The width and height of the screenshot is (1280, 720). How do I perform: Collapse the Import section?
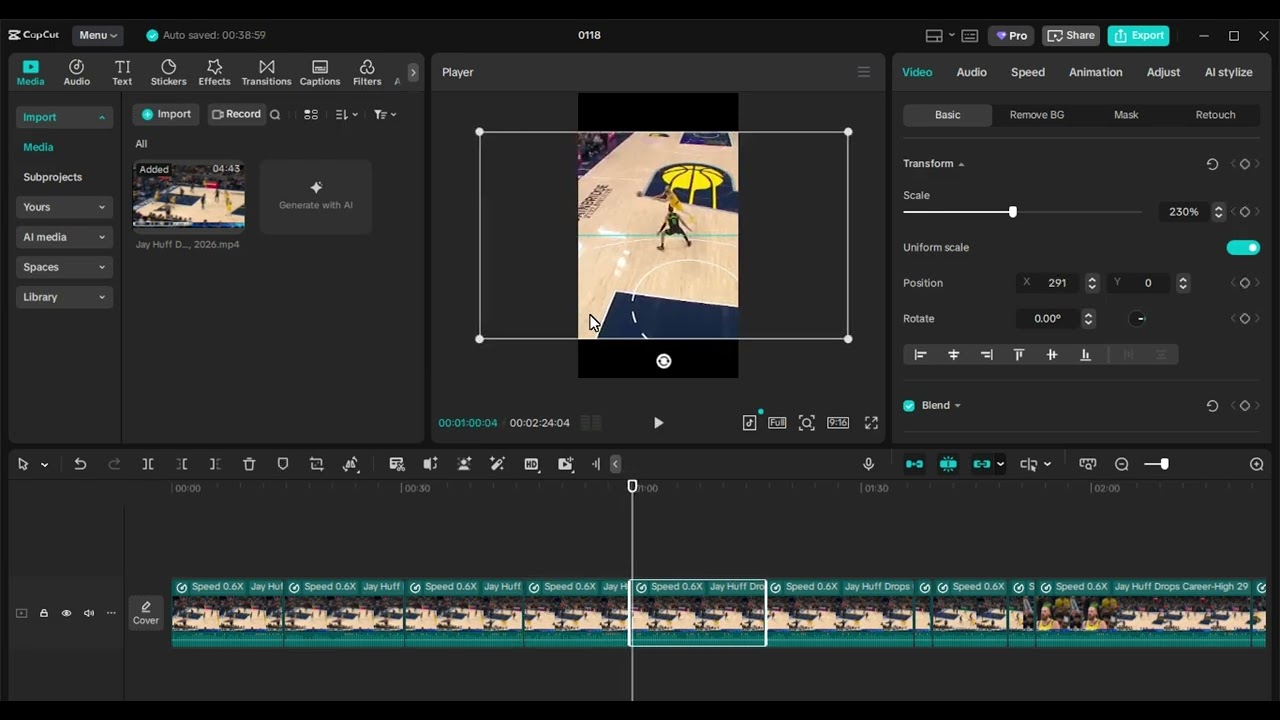click(64, 117)
